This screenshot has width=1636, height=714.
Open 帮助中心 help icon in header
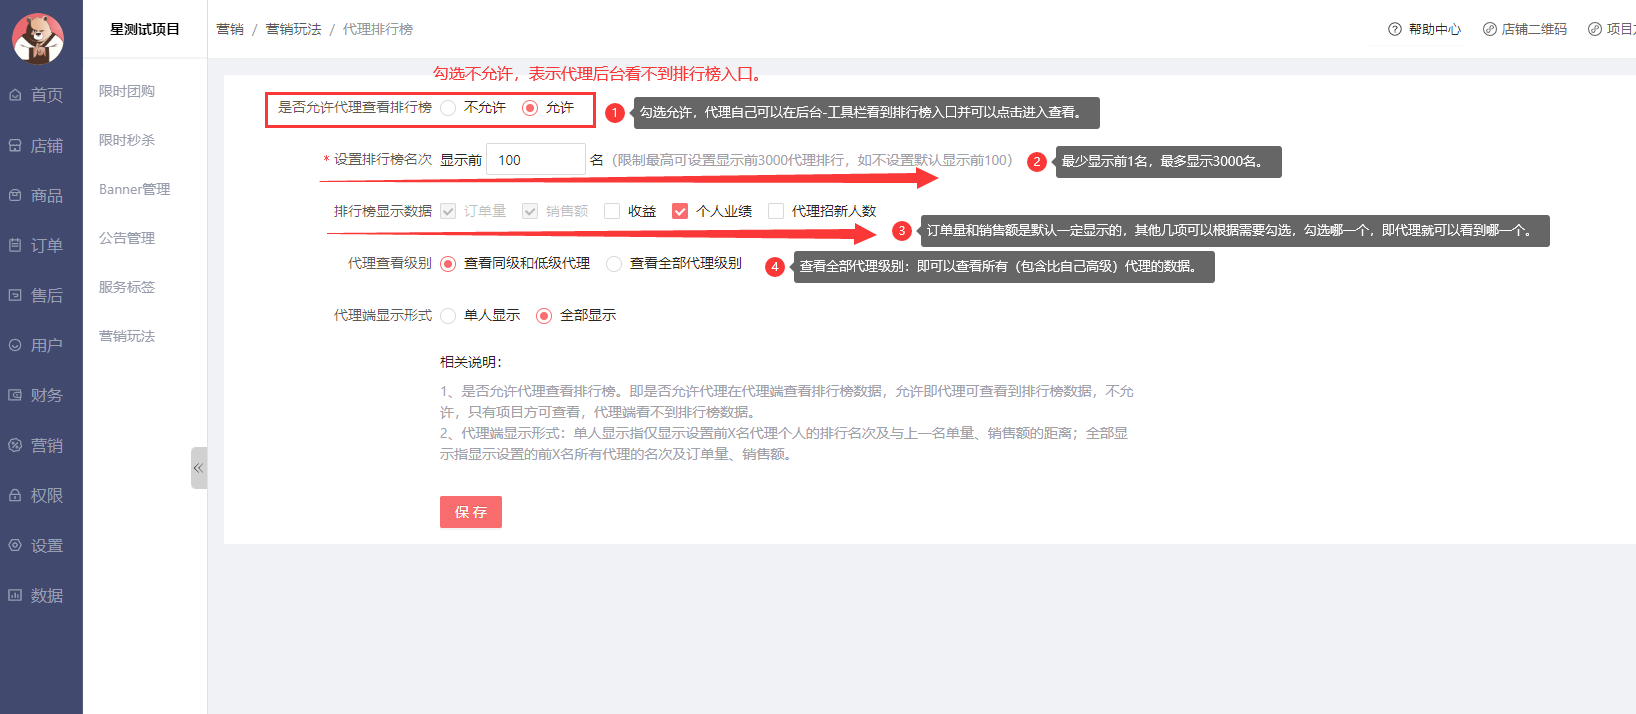click(x=1395, y=29)
